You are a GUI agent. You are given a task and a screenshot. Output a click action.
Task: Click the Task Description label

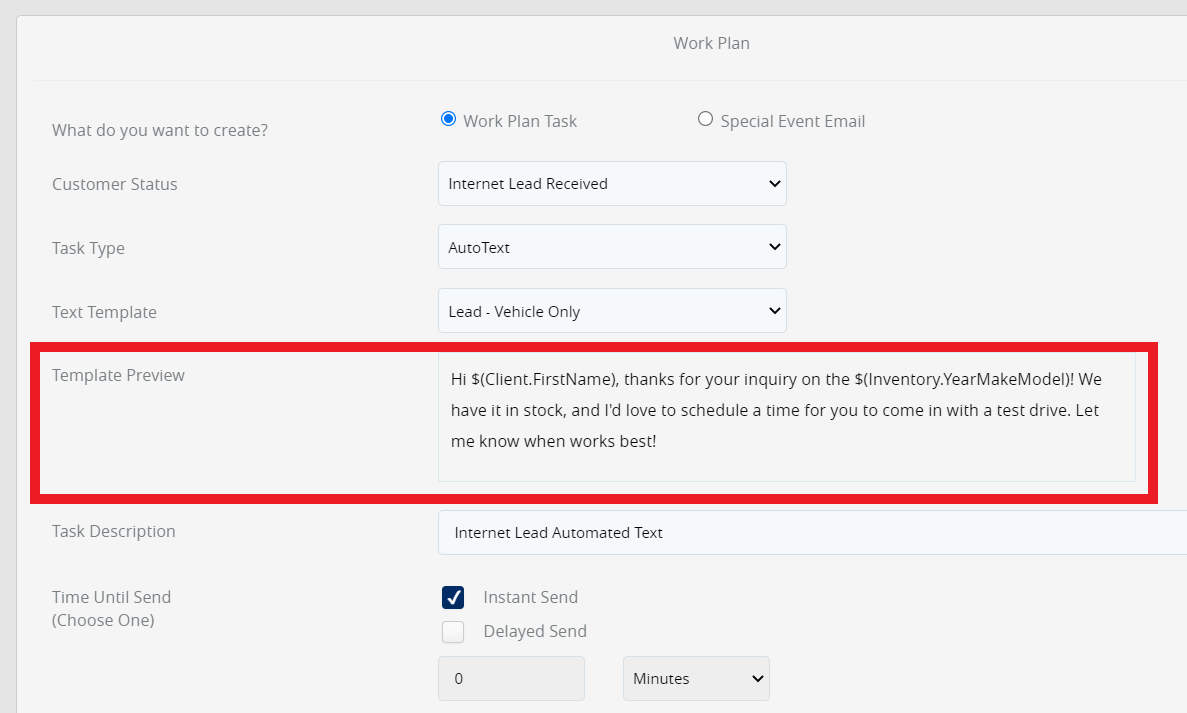click(x=114, y=531)
